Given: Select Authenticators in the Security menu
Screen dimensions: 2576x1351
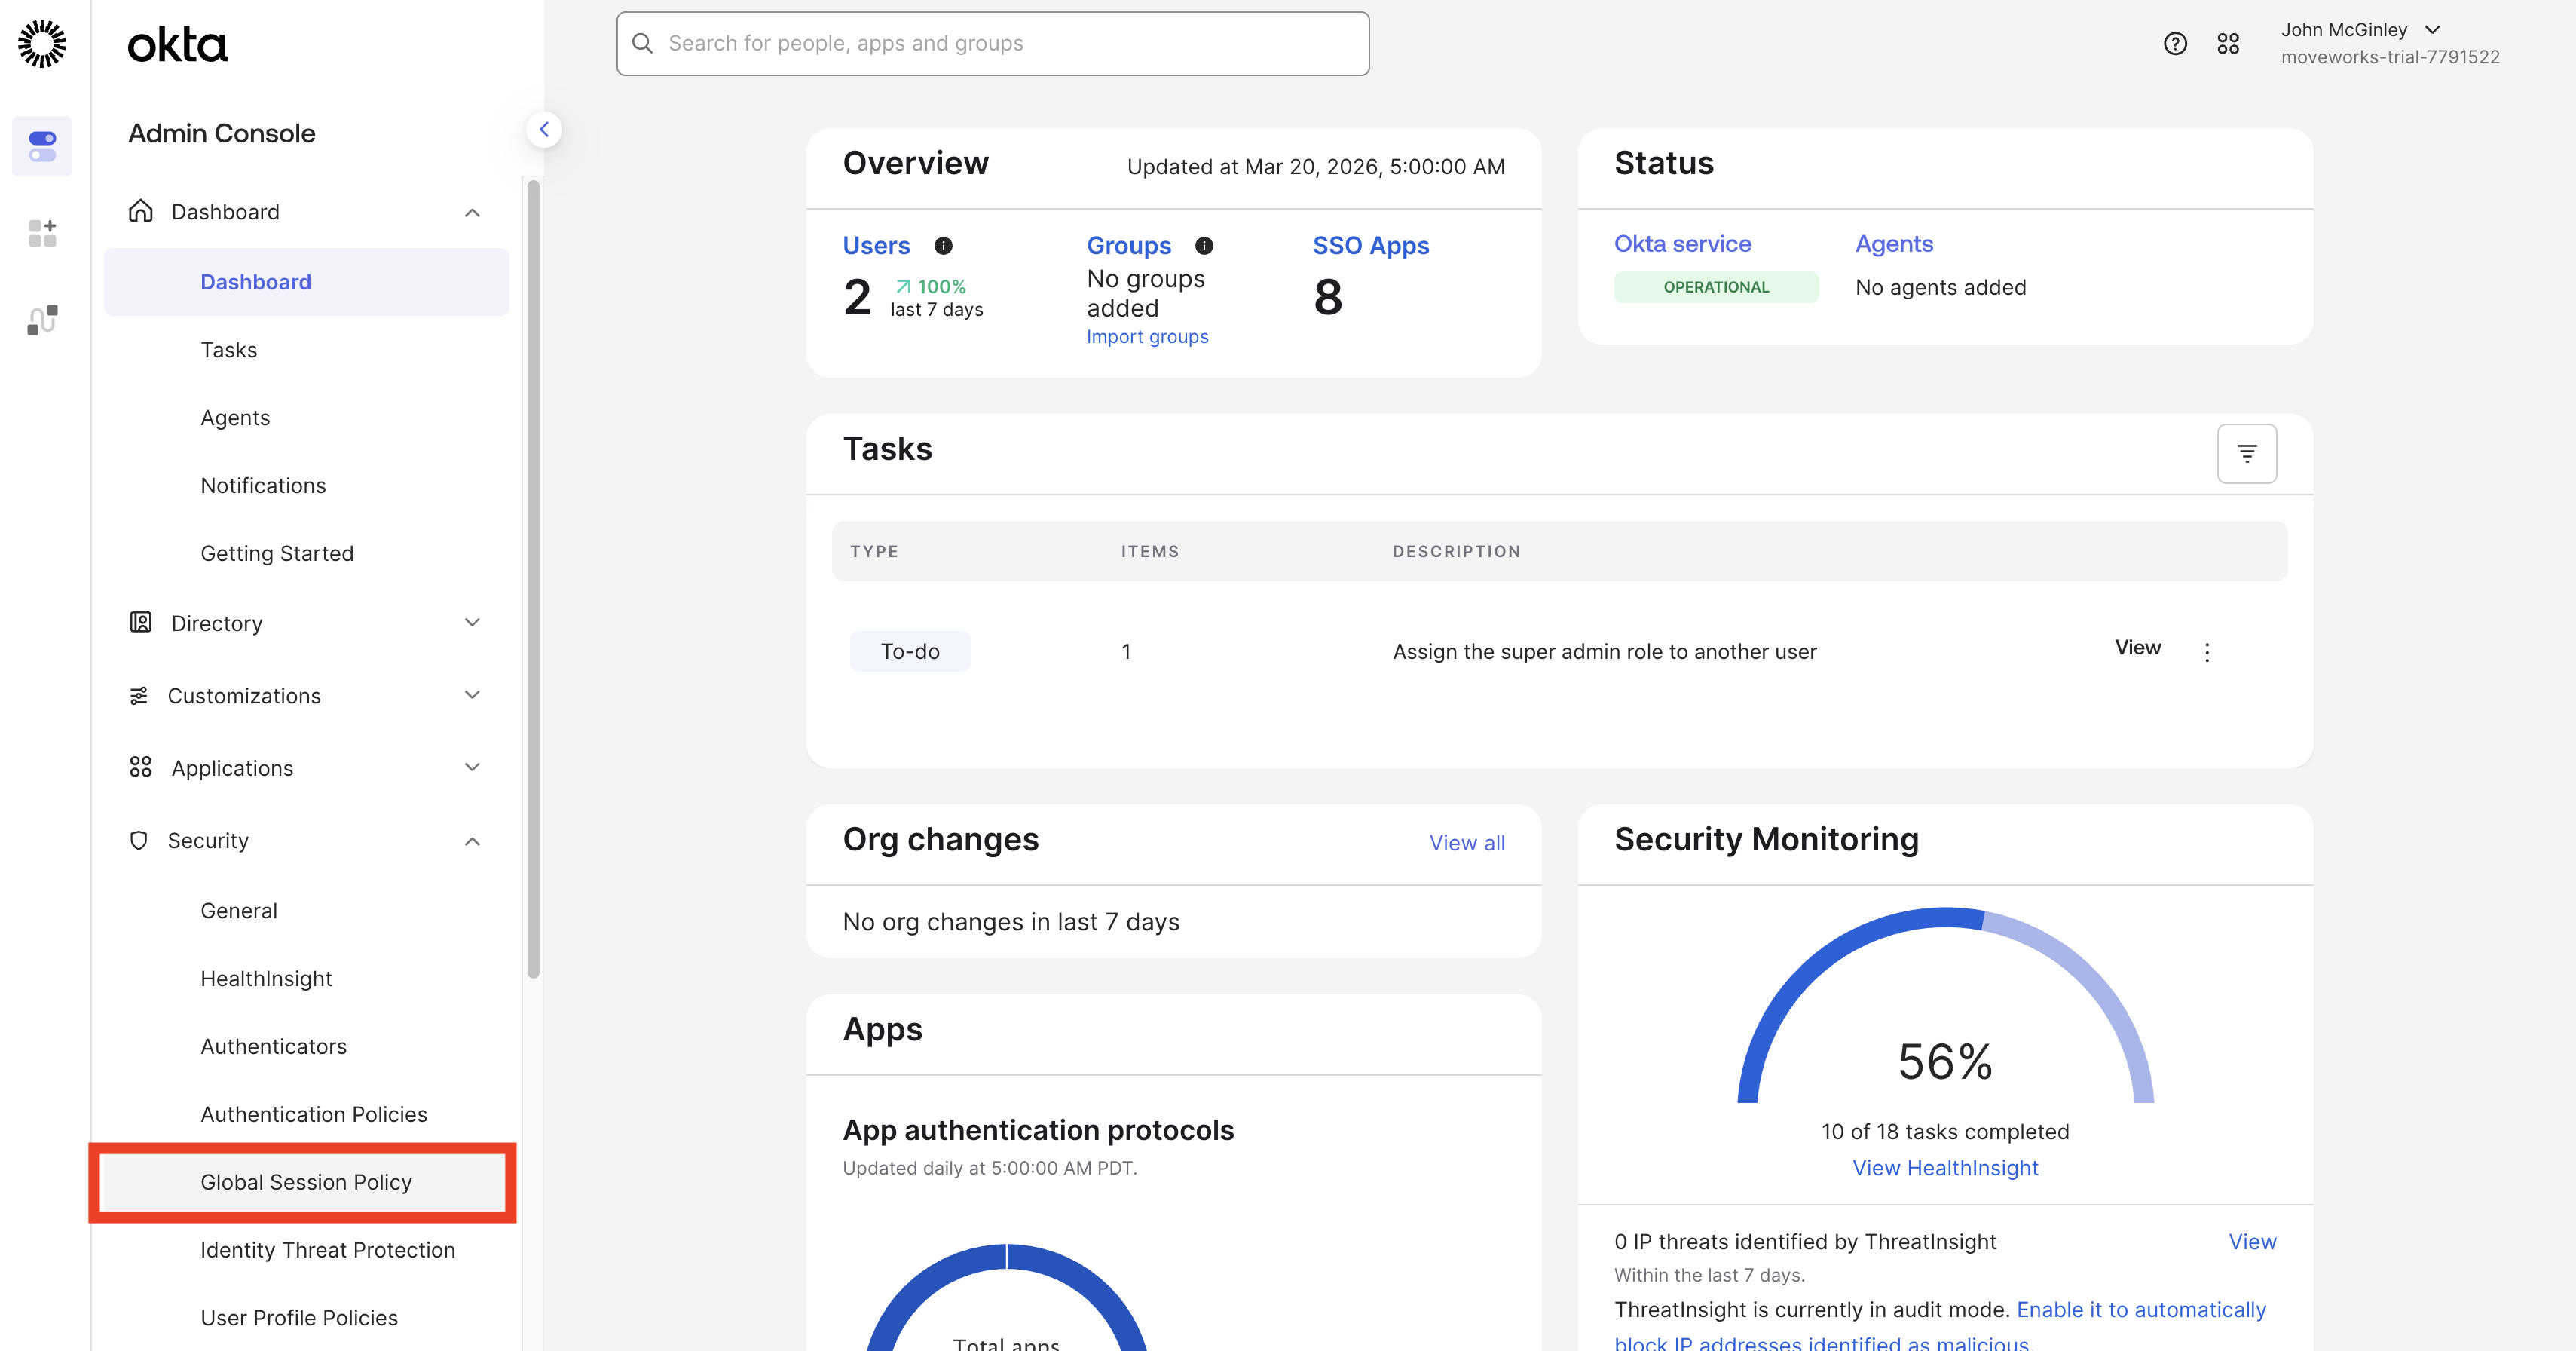Looking at the screenshot, I should pyautogui.click(x=273, y=1046).
